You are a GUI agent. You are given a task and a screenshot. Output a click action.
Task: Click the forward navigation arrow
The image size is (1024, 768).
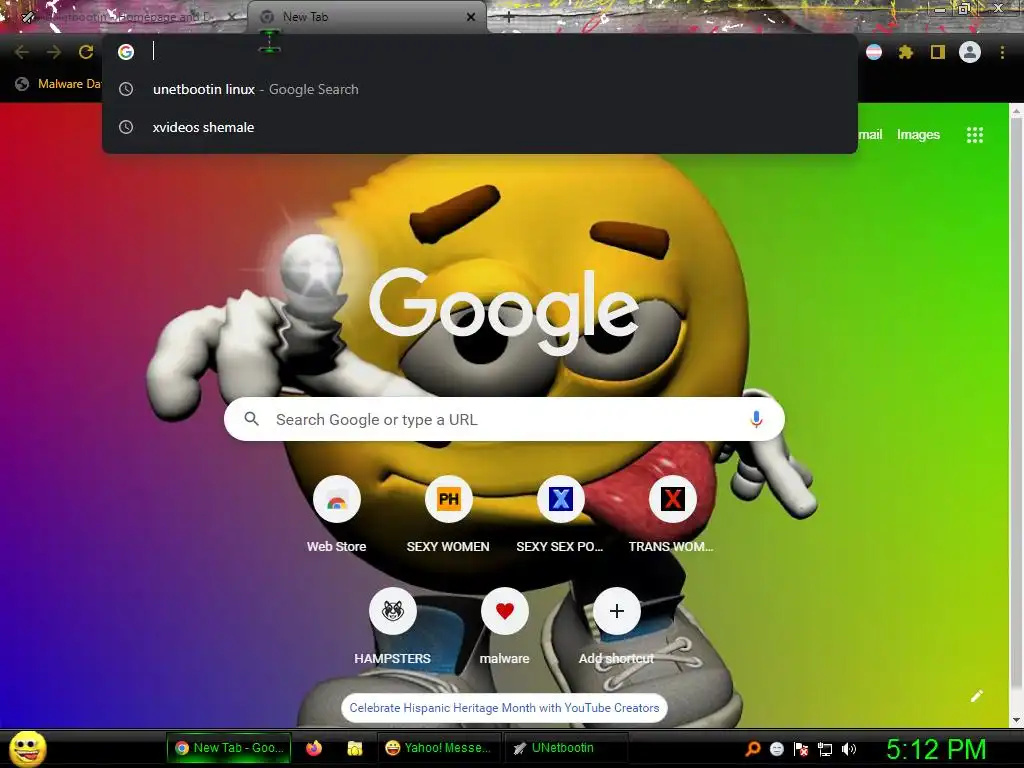[x=54, y=52]
